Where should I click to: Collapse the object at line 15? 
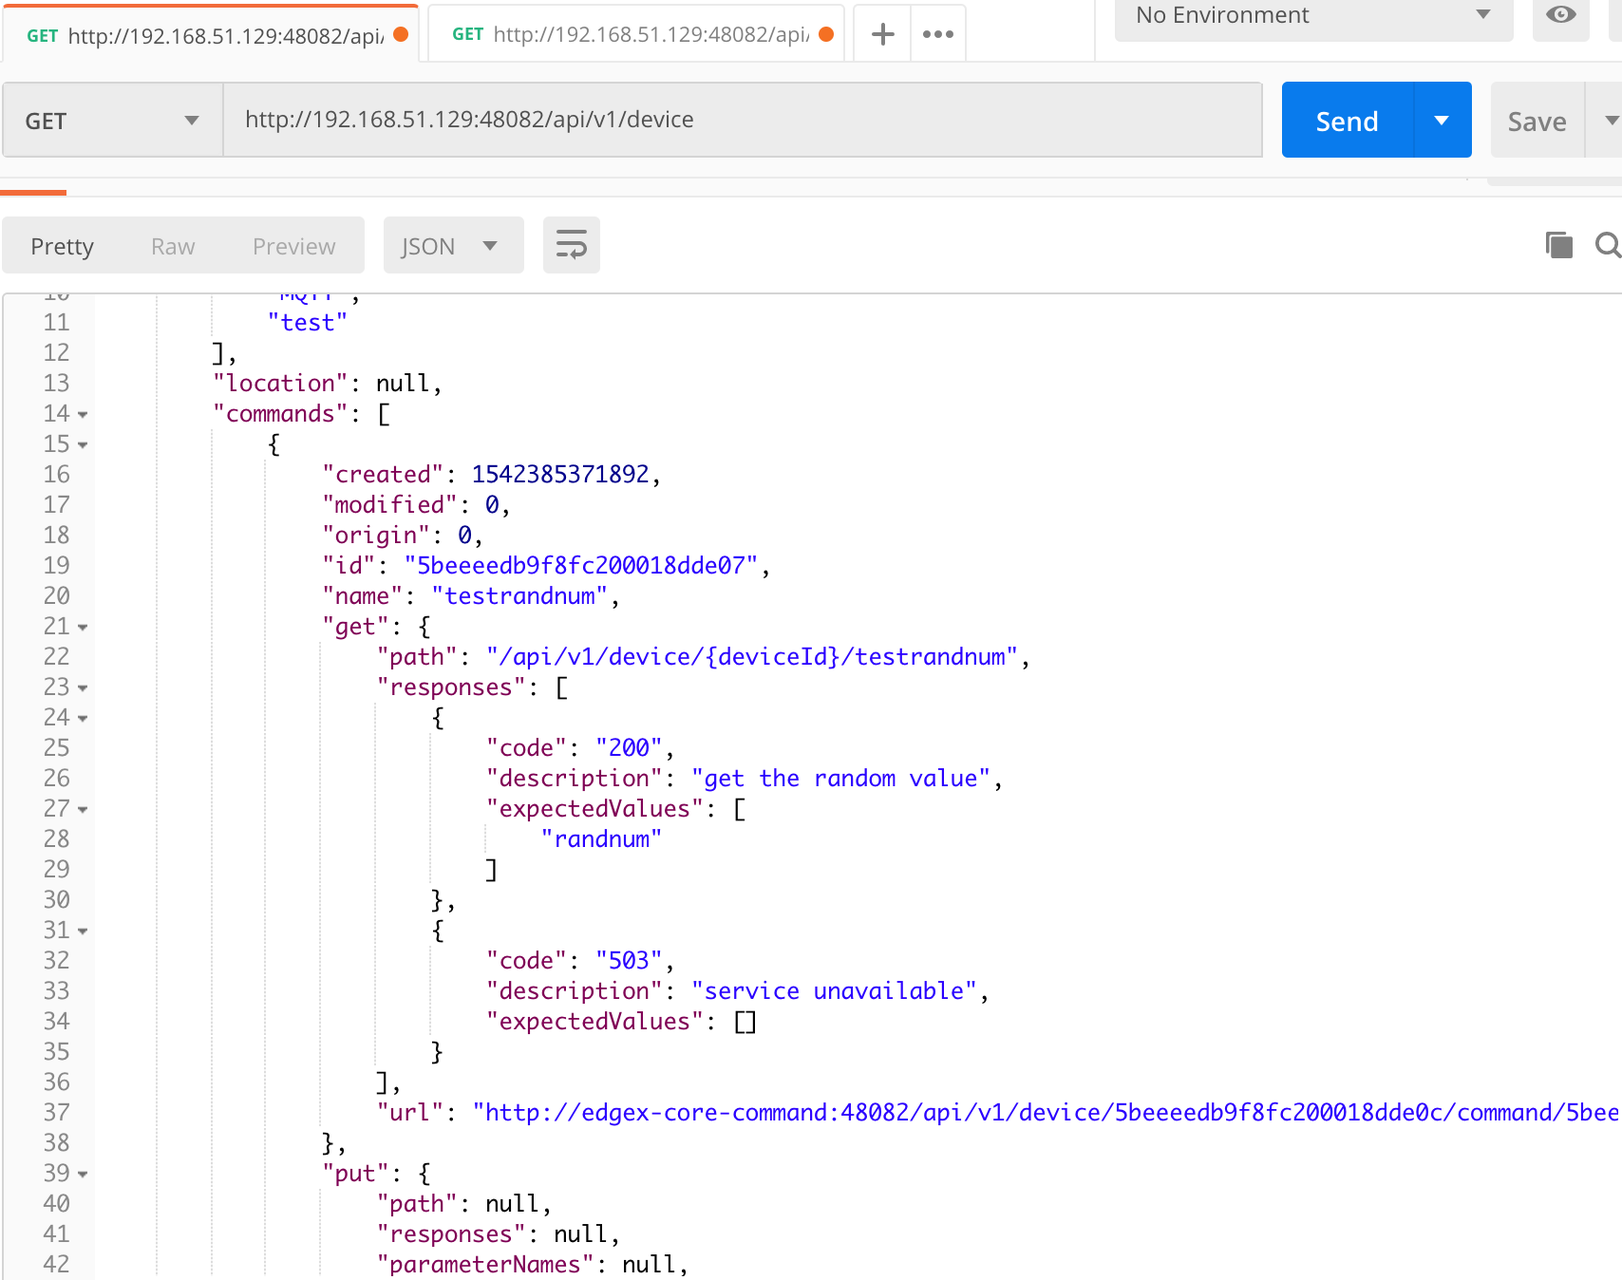point(83,444)
